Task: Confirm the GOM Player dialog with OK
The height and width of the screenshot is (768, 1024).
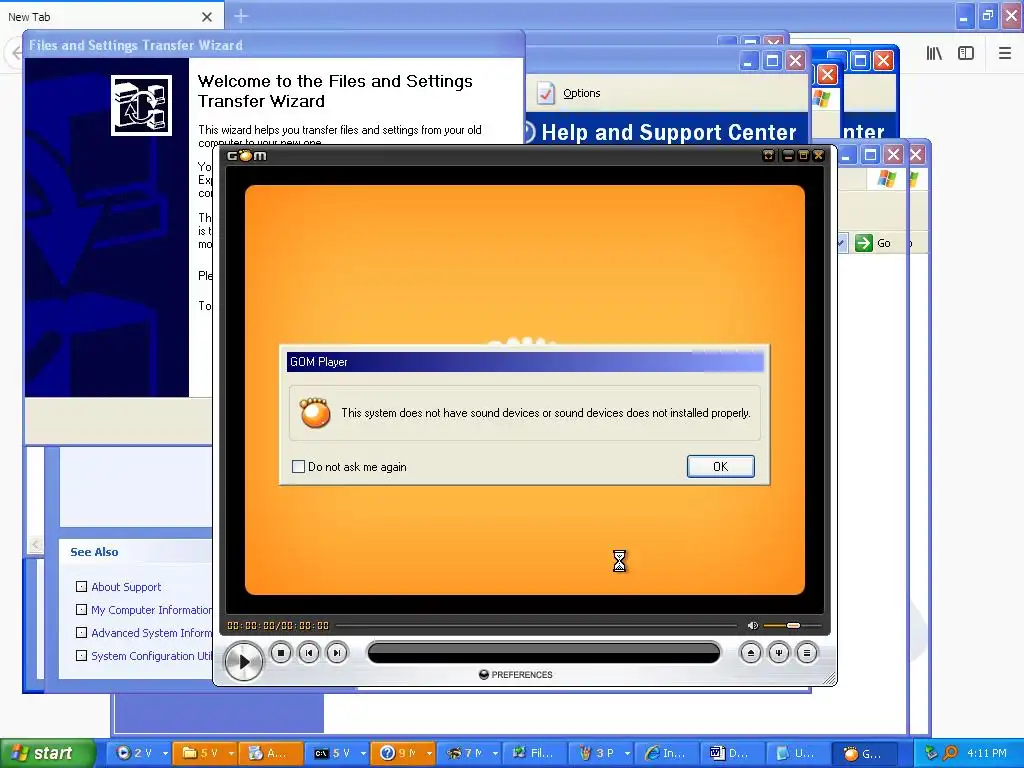Action: [x=720, y=466]
